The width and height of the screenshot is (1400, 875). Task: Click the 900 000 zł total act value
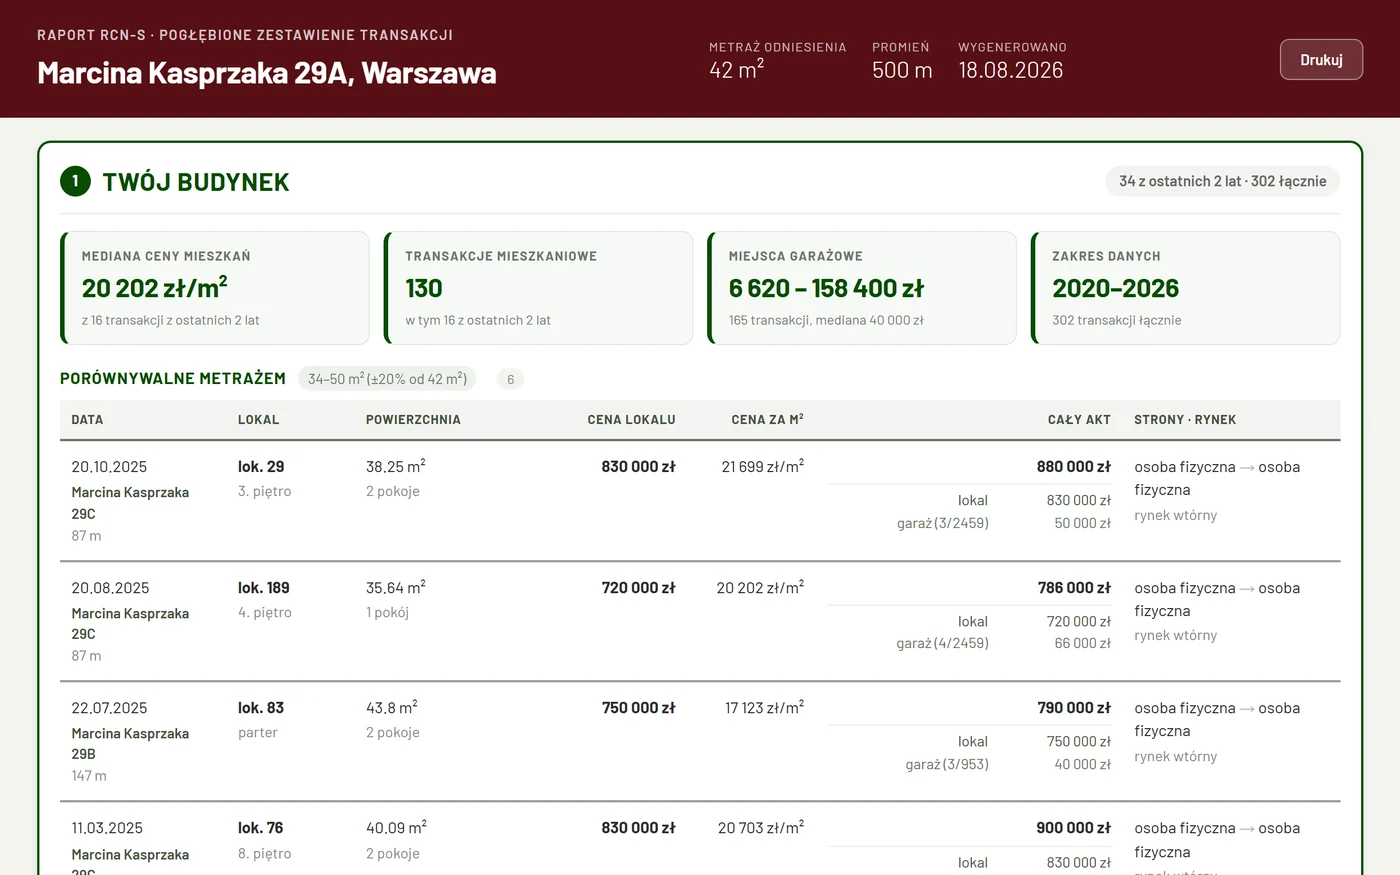(x=1074, y=828)
